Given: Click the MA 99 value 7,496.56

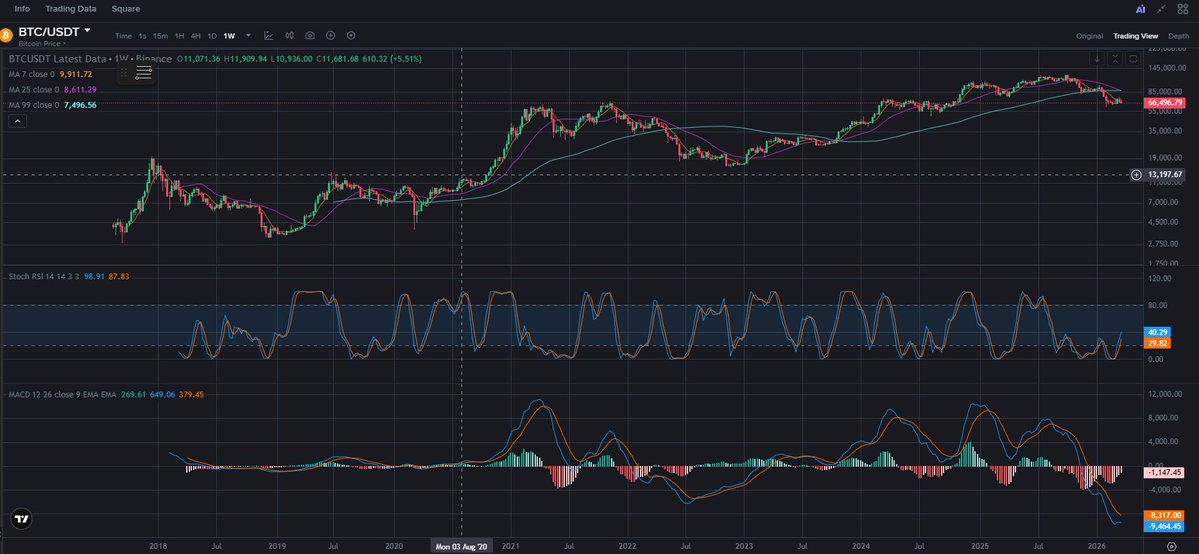Looking at the screenshot, I should click(x=80, y=105).
